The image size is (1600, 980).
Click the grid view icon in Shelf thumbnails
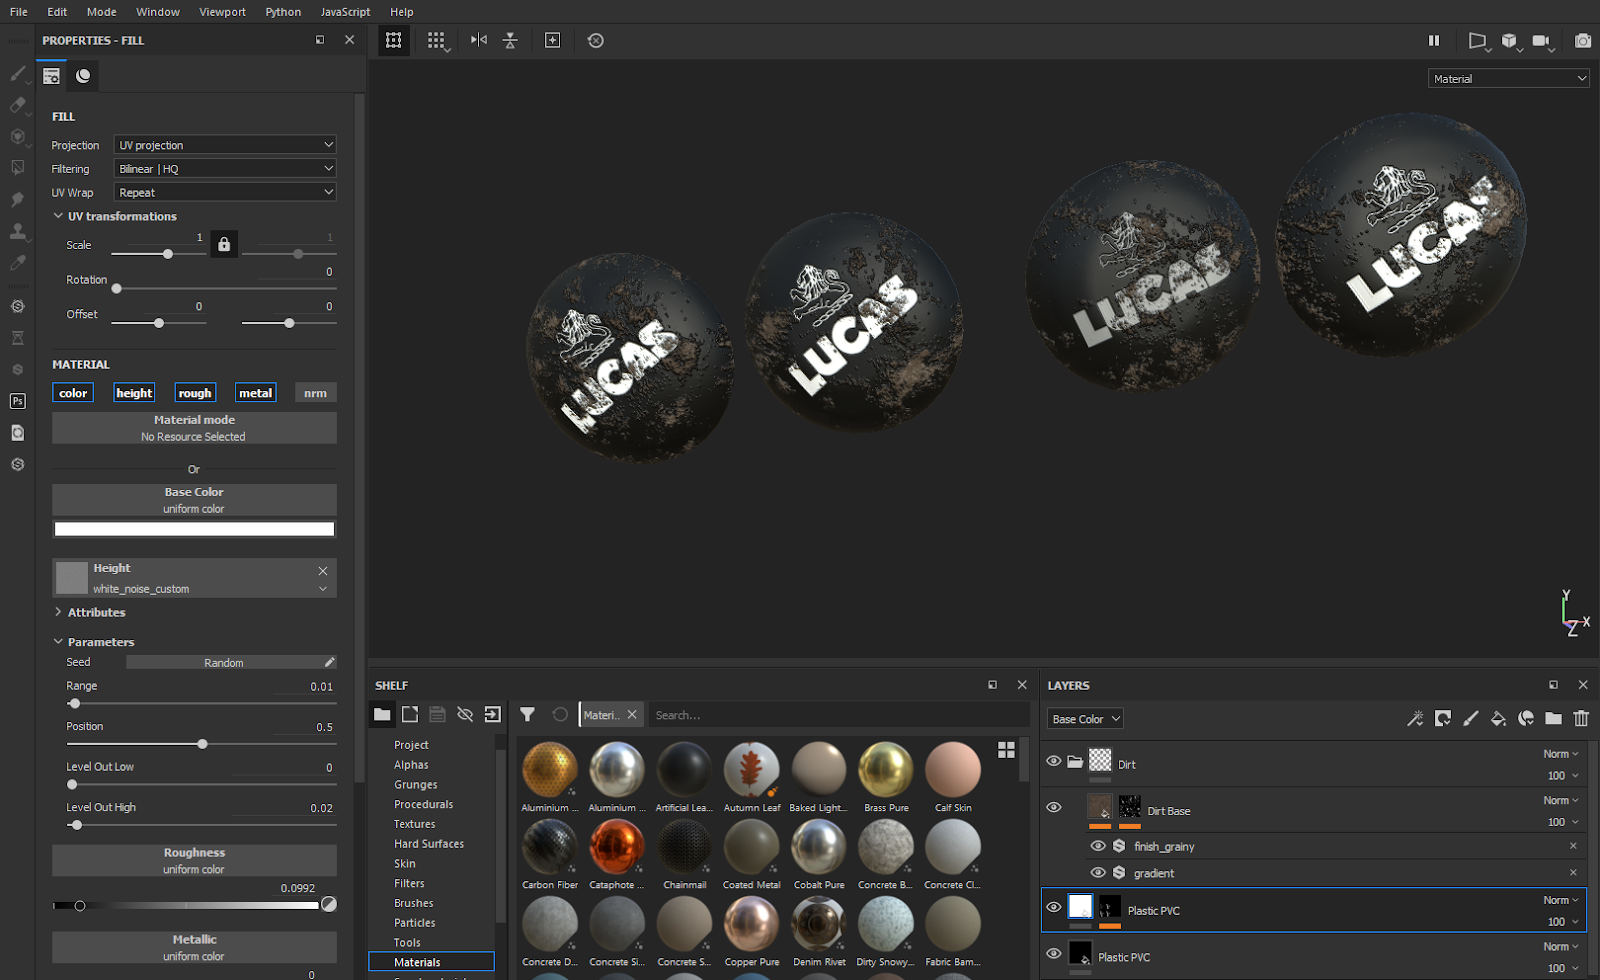(1006, 749)
